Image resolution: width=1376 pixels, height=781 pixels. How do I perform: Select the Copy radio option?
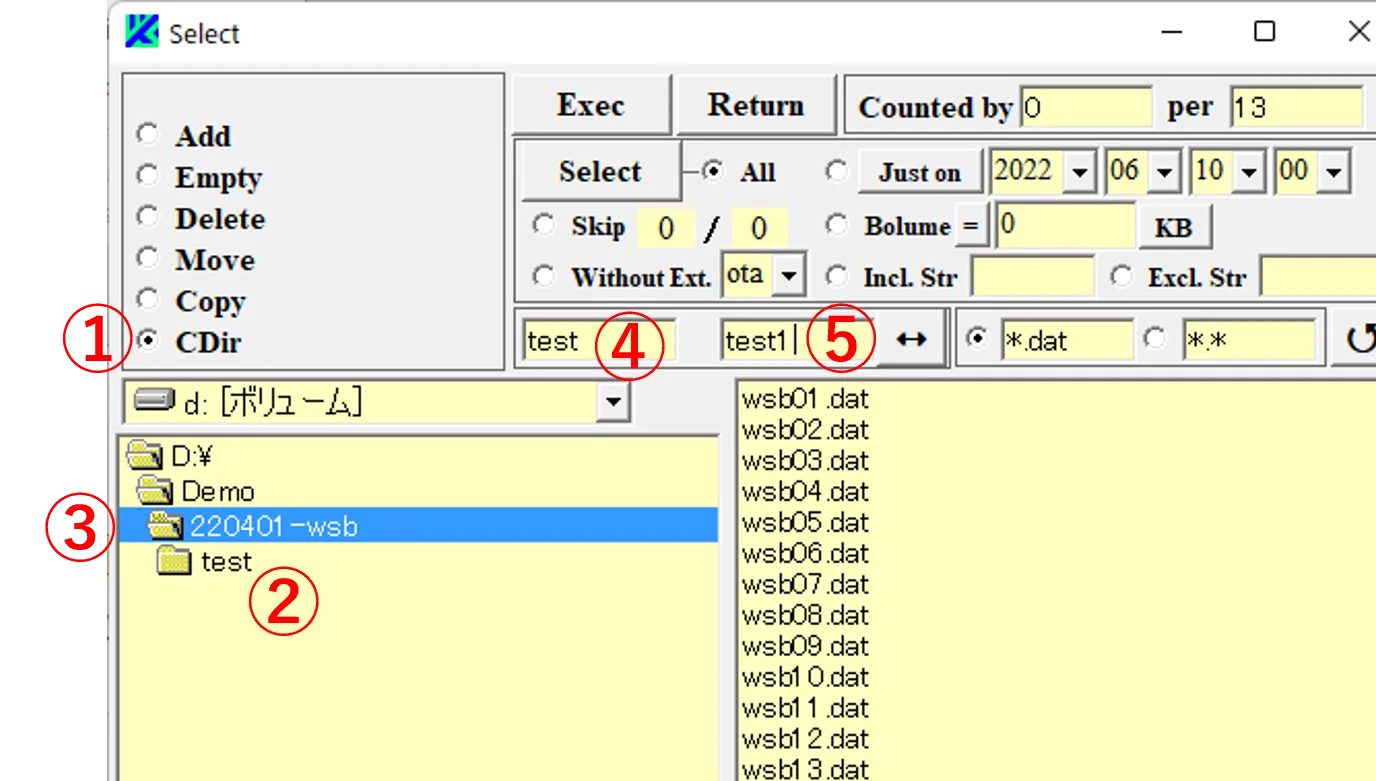pyautogui.click(x=148, y=298)
